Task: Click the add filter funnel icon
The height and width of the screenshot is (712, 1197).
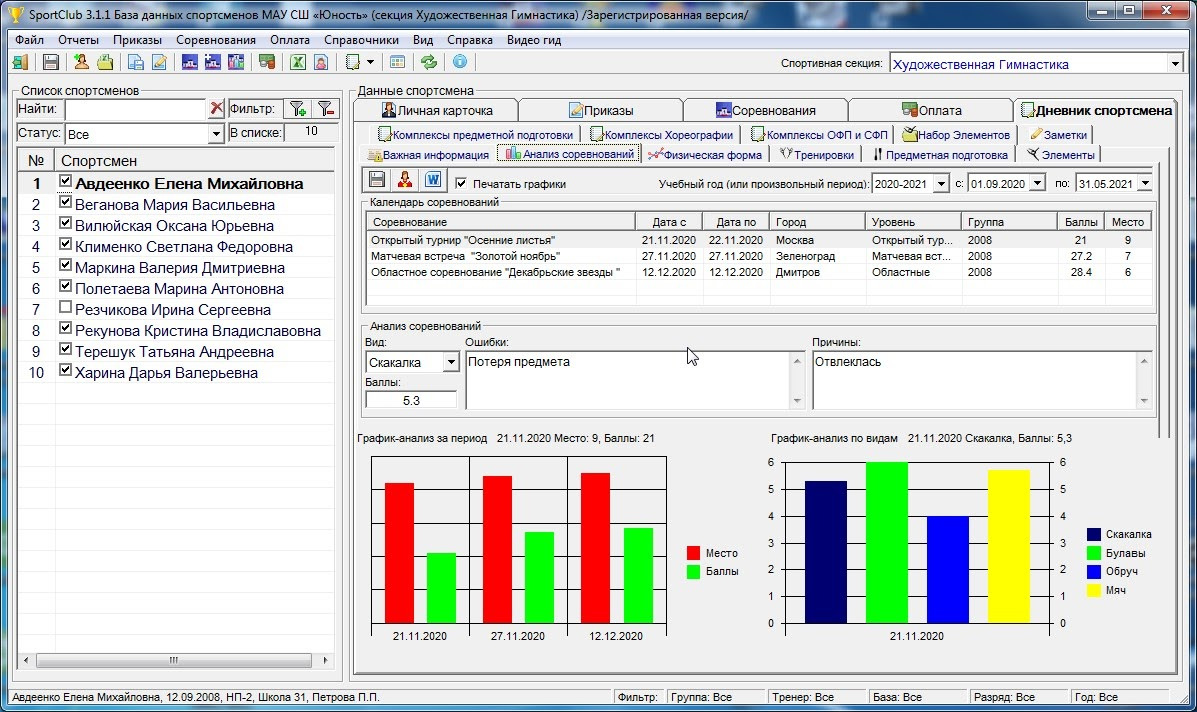Action: tap(297, 109)
